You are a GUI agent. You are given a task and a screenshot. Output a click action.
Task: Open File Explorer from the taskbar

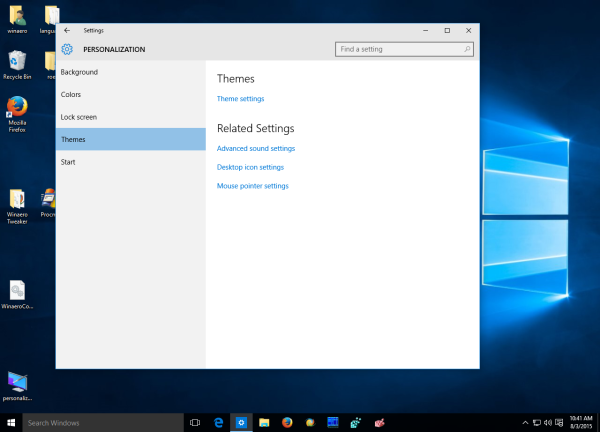coord(264,422)
